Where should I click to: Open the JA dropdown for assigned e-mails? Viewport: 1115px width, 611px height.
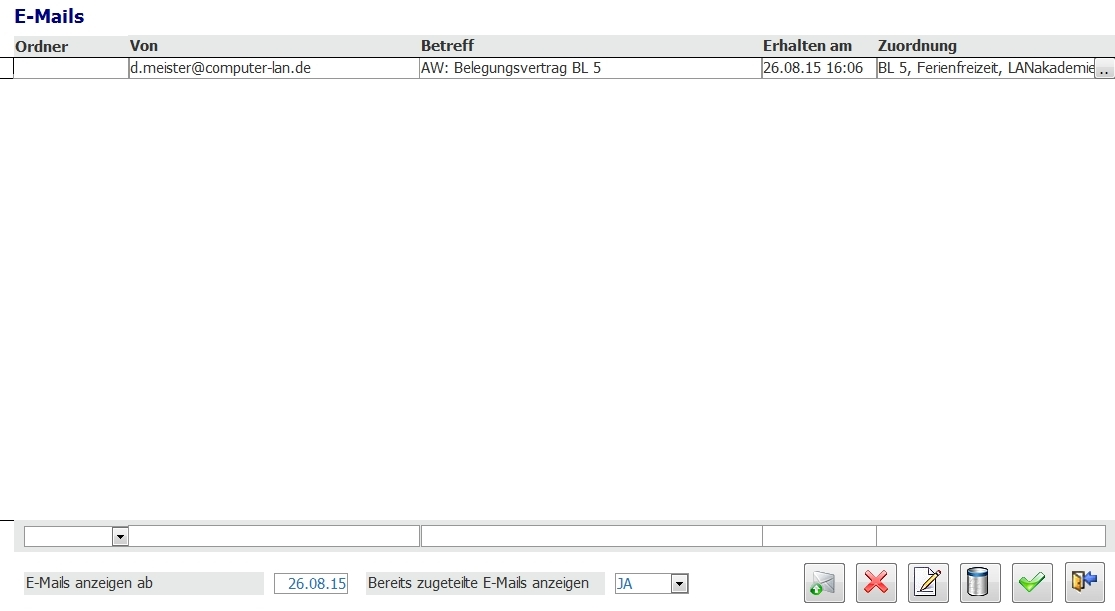pyautogui.click(x=679, y=584)
